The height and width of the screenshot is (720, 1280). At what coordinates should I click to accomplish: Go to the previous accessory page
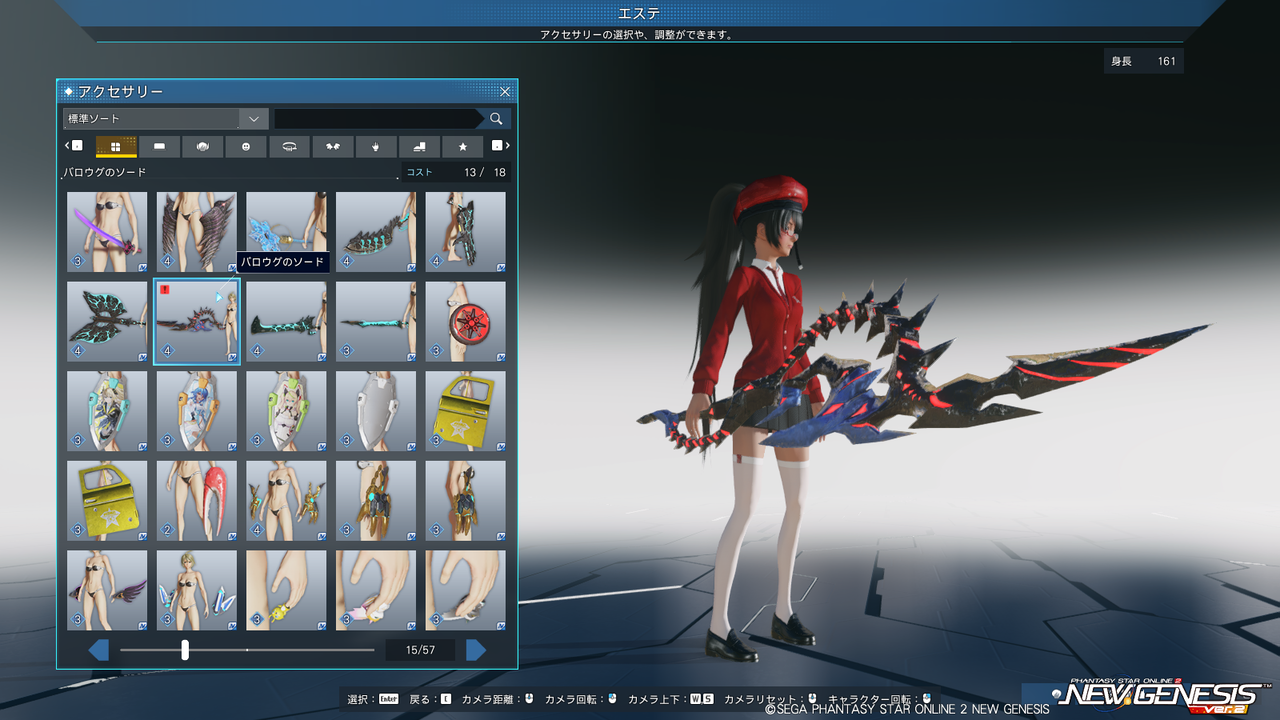point(99,650)
